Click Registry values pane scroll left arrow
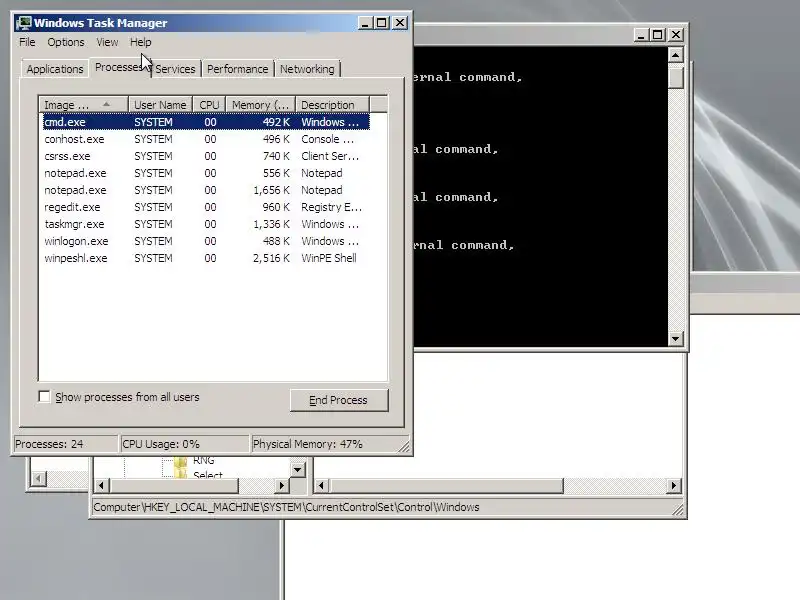The height and width of the screenshot is (600, 800). click(321, 486)
